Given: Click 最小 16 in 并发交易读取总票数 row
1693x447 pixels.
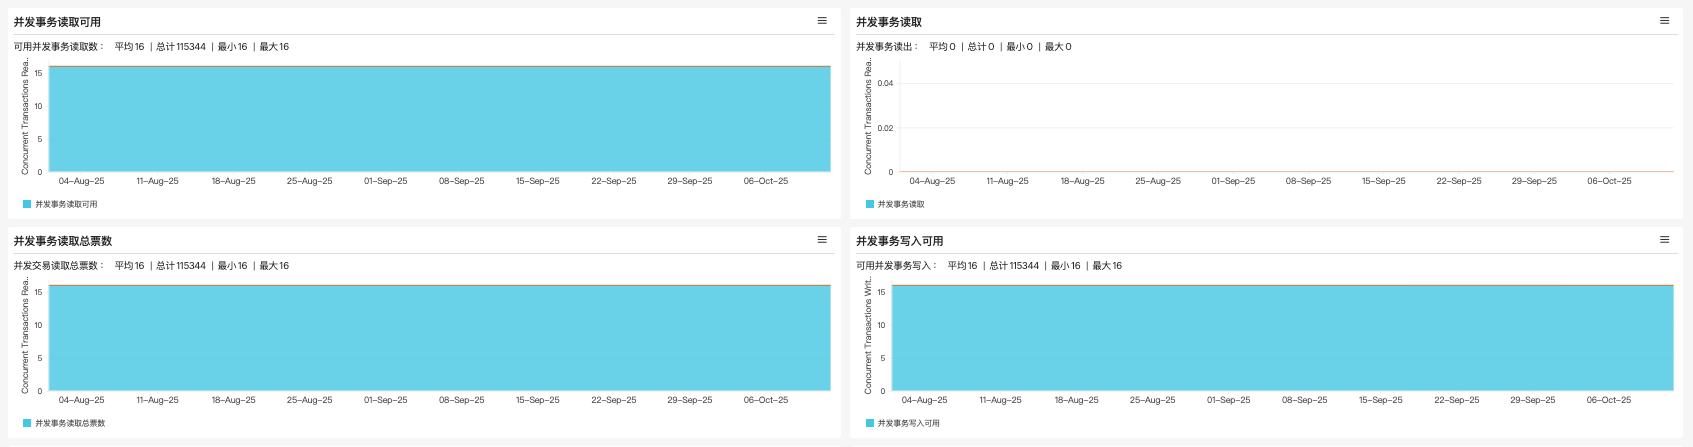Looking at the screenshot, I should pyautogui.click(x=232, y=266).
